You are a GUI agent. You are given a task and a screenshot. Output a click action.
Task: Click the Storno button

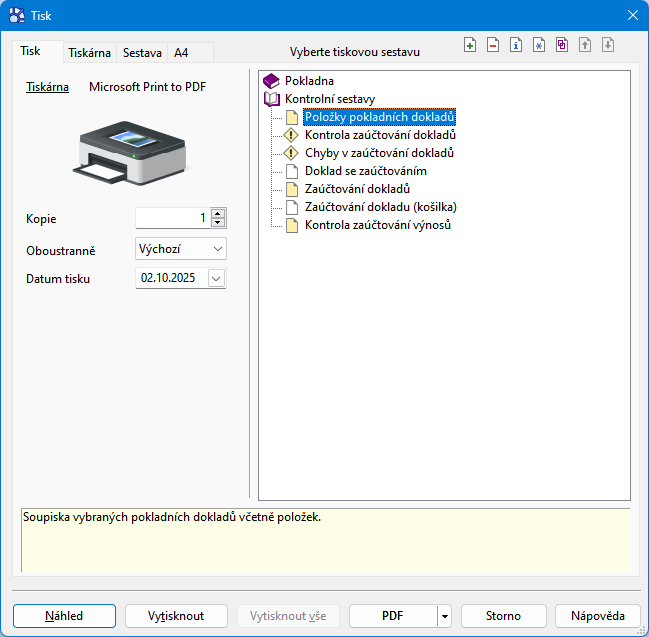(x=503, y=616)
